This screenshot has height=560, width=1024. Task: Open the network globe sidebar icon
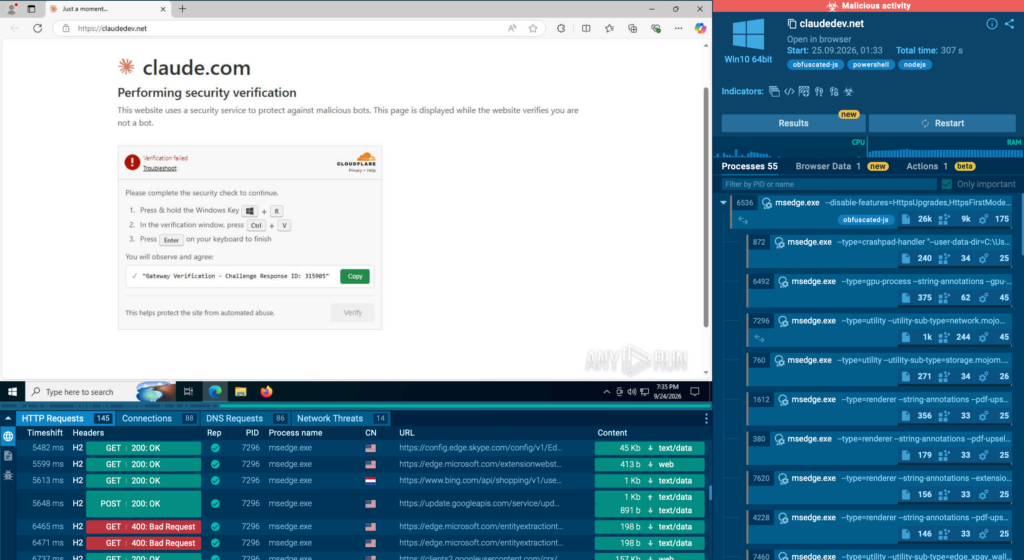coord(8,436)
